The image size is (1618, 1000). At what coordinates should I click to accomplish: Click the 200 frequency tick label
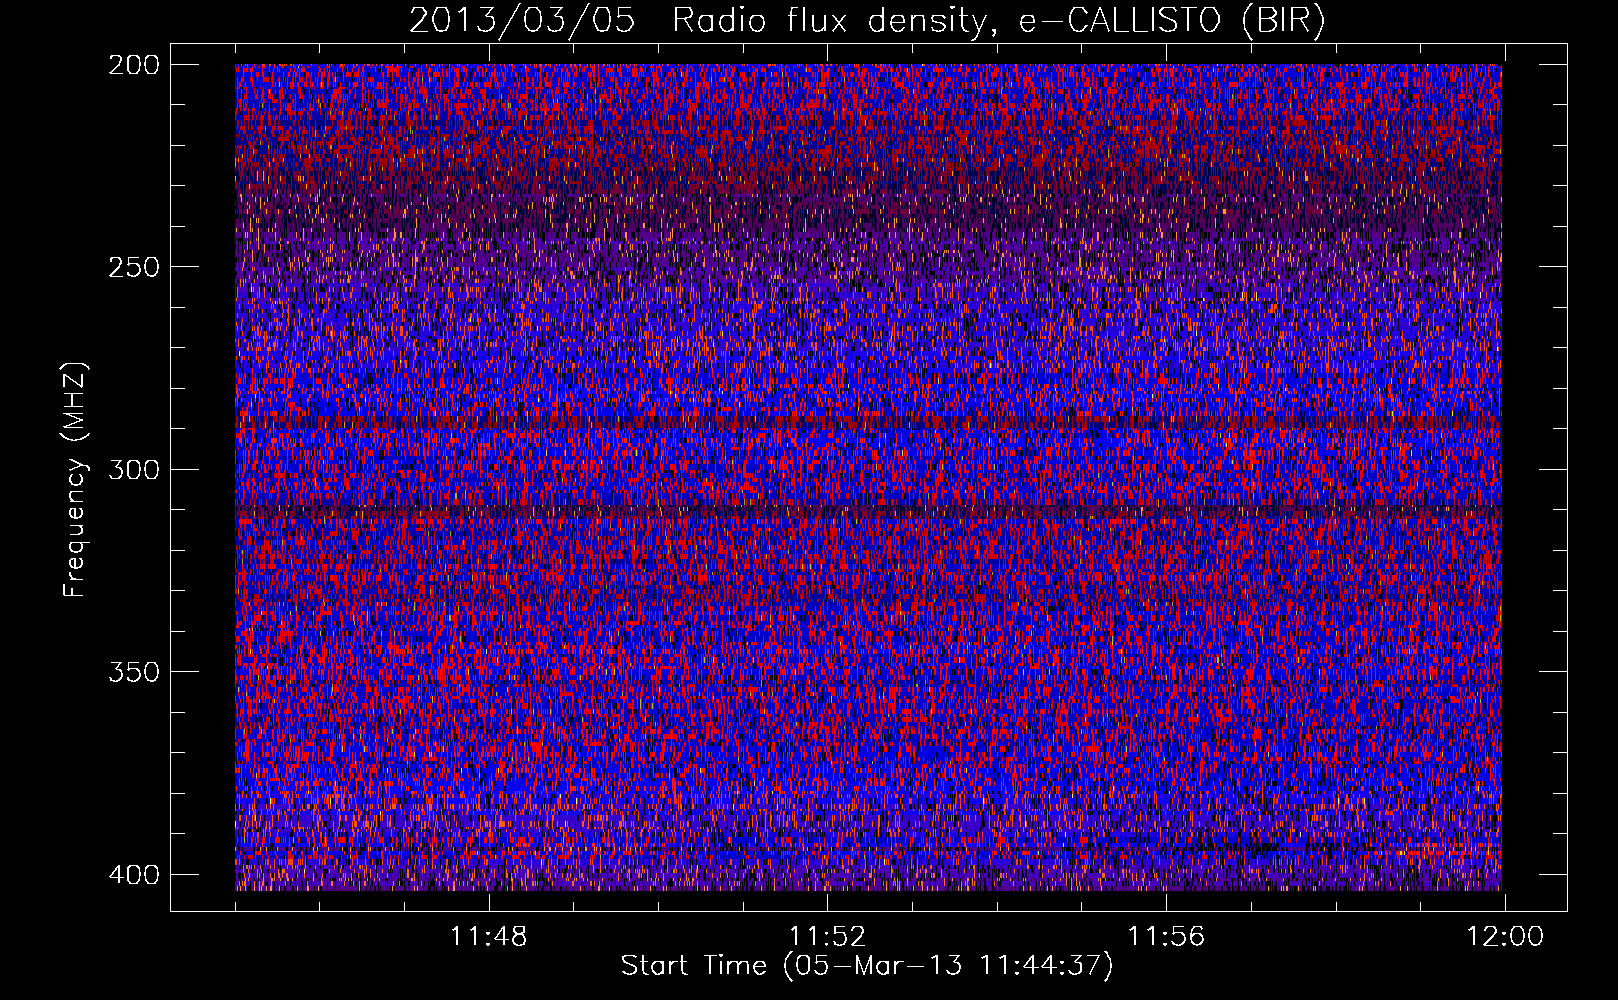tap(133, 65)
